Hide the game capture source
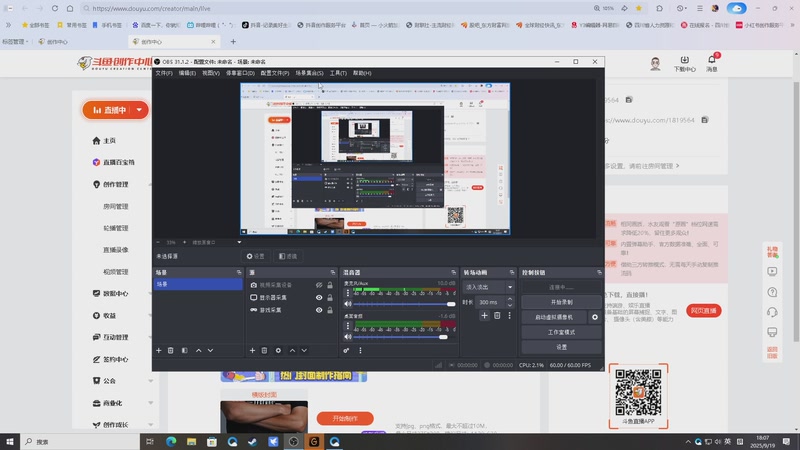The width and height of the screenshot is (800, 450). coord(319,310)
